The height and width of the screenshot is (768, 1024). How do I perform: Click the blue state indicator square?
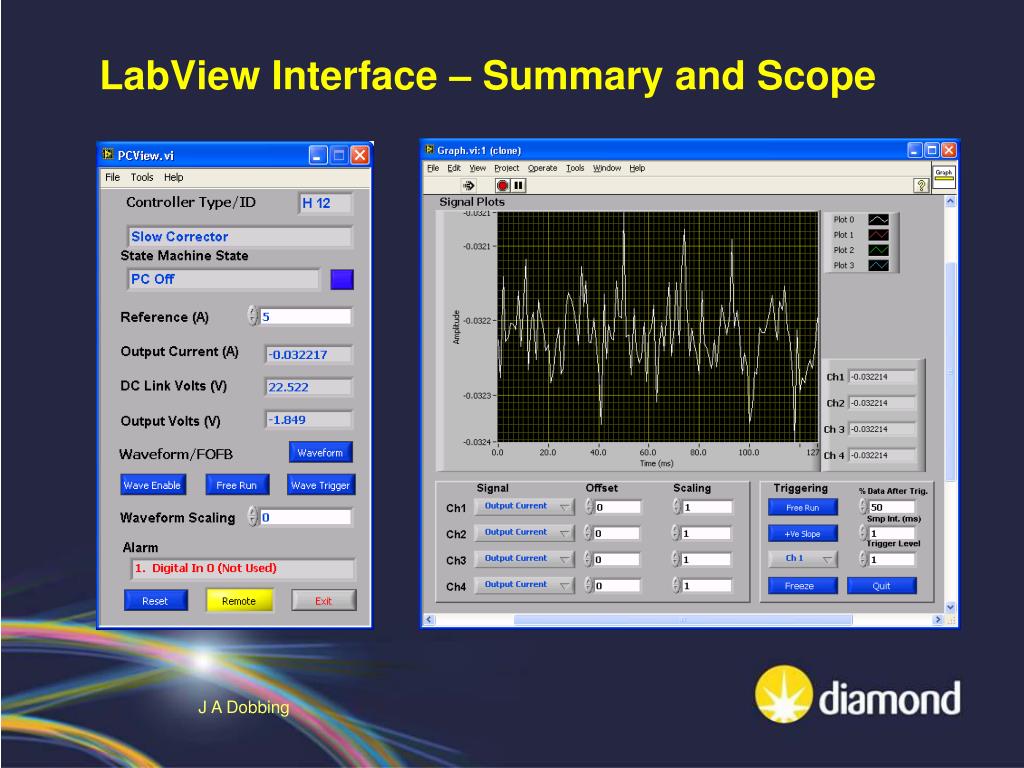coord(342,280)
